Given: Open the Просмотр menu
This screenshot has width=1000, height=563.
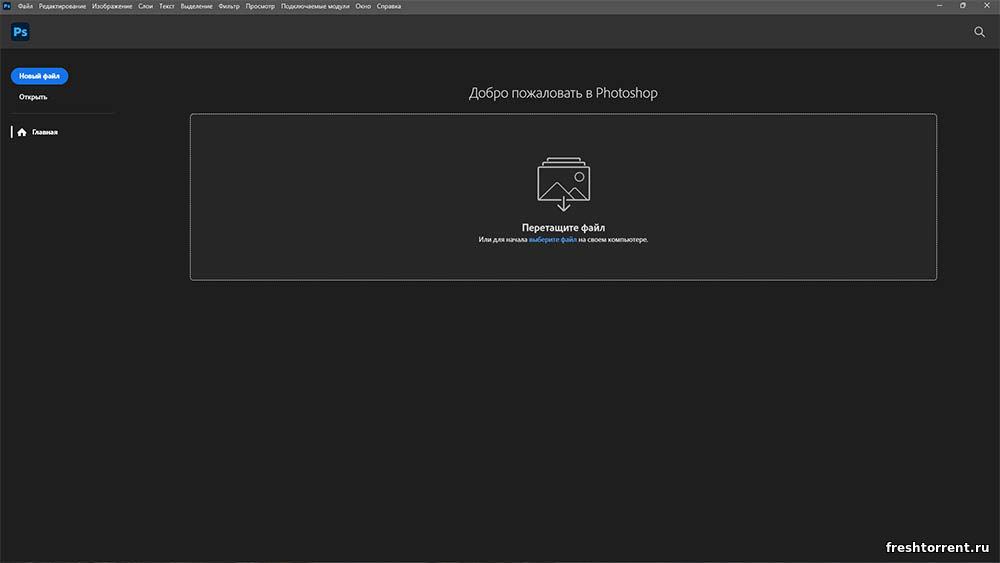Looking at the screenshot, I should [x=260, y=6].
